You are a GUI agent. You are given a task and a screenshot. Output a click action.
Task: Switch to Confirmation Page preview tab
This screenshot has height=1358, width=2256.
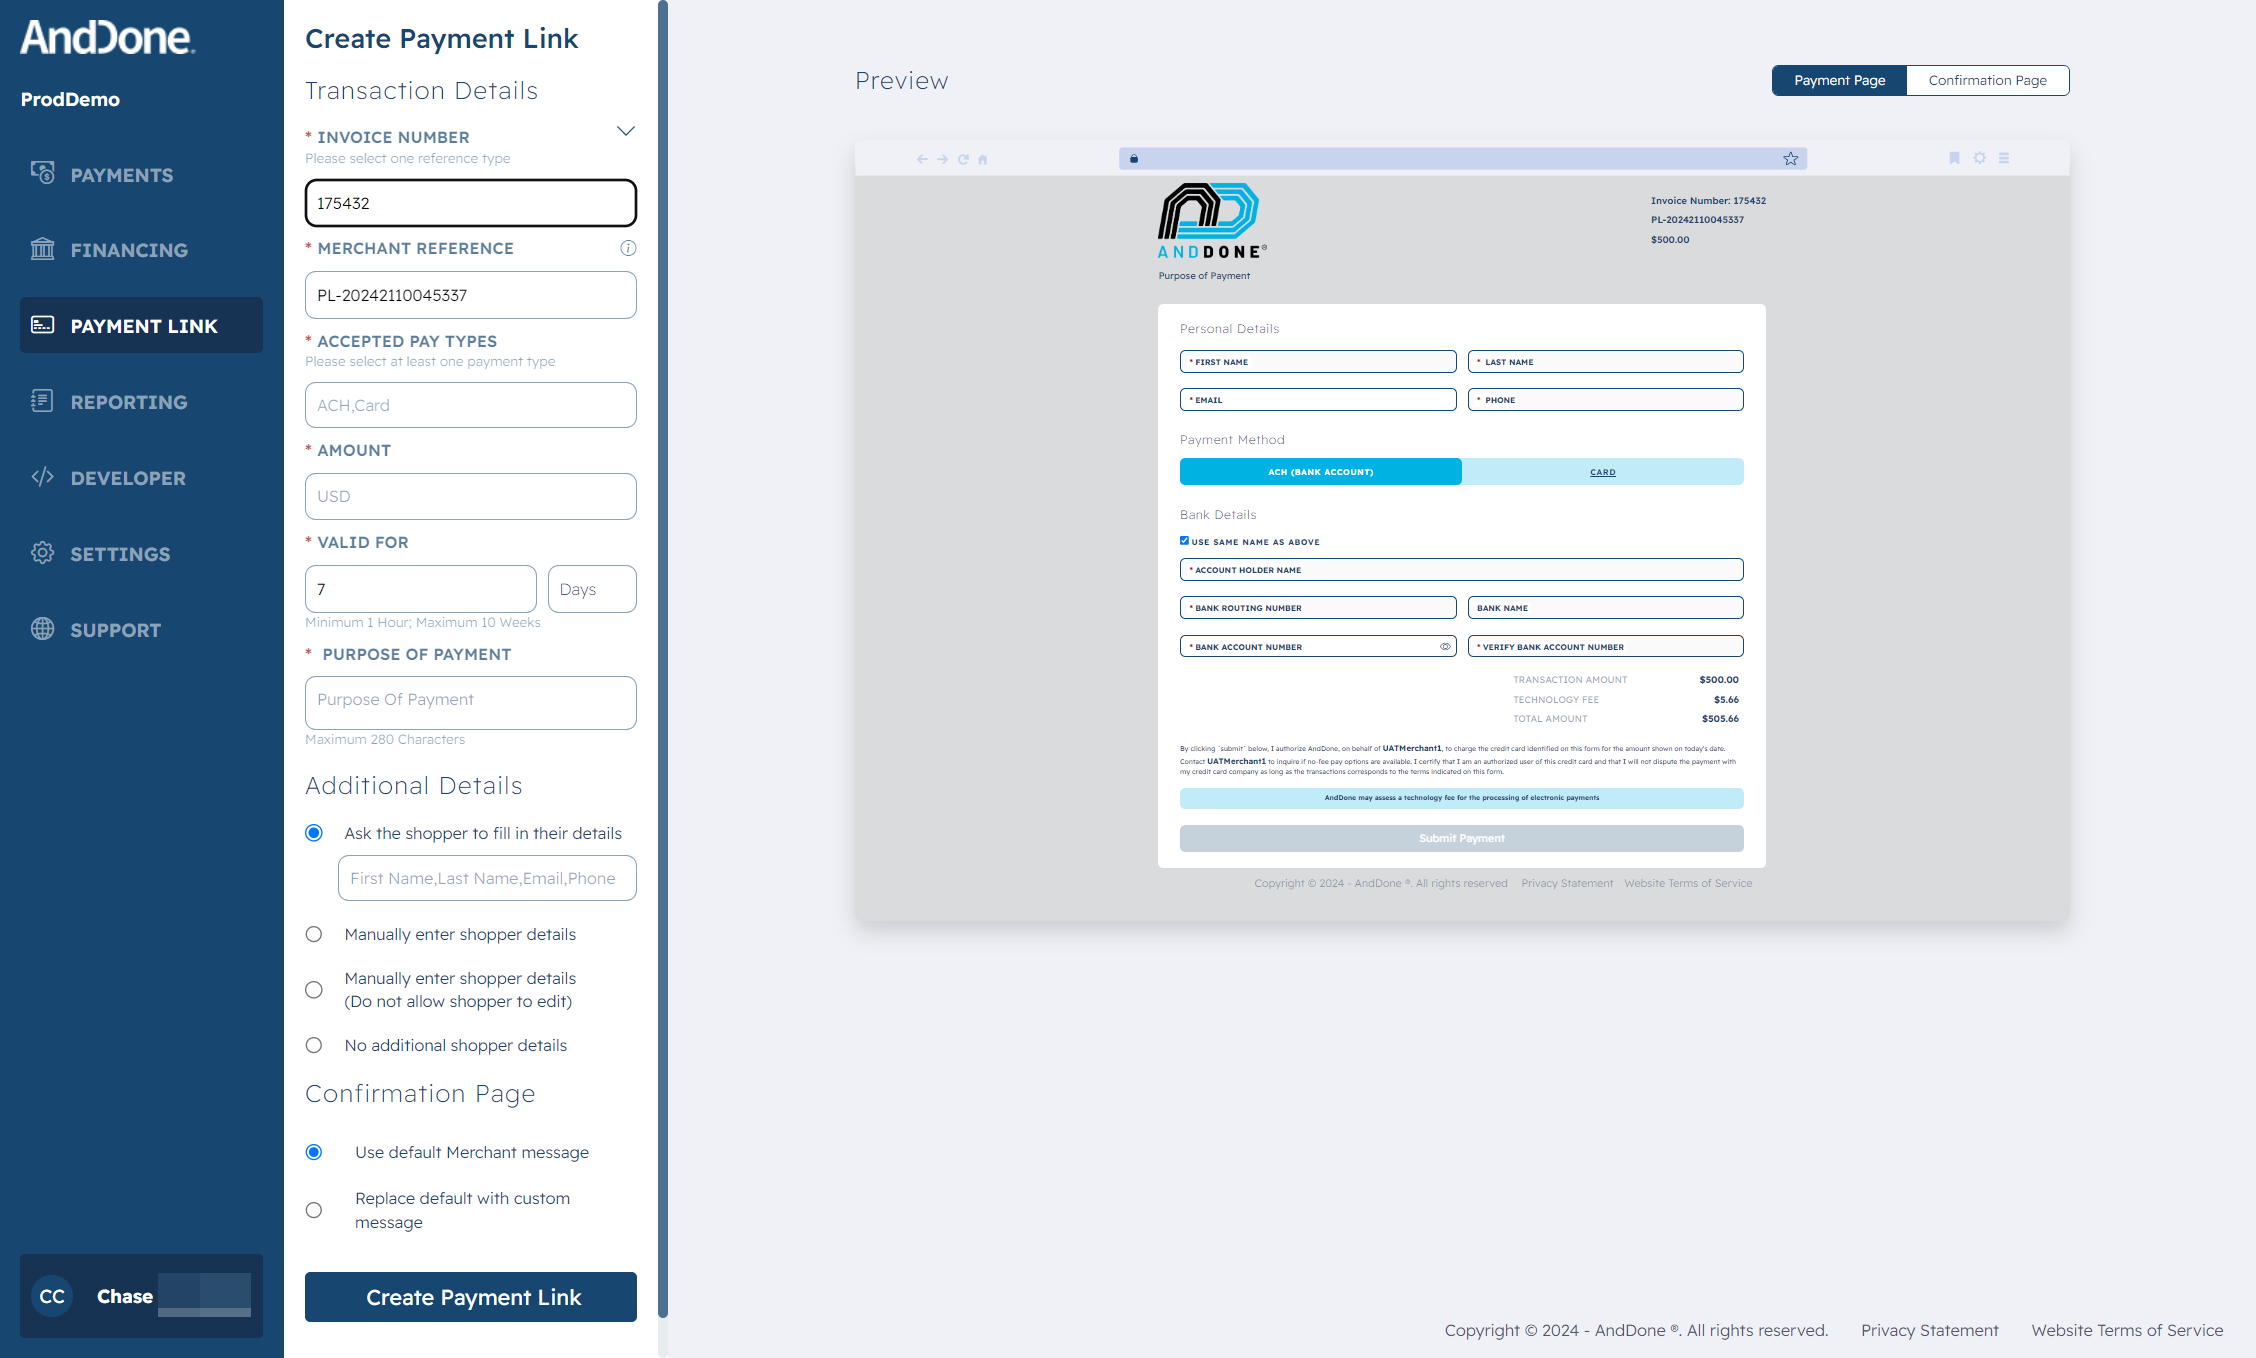click(1985, 79)
